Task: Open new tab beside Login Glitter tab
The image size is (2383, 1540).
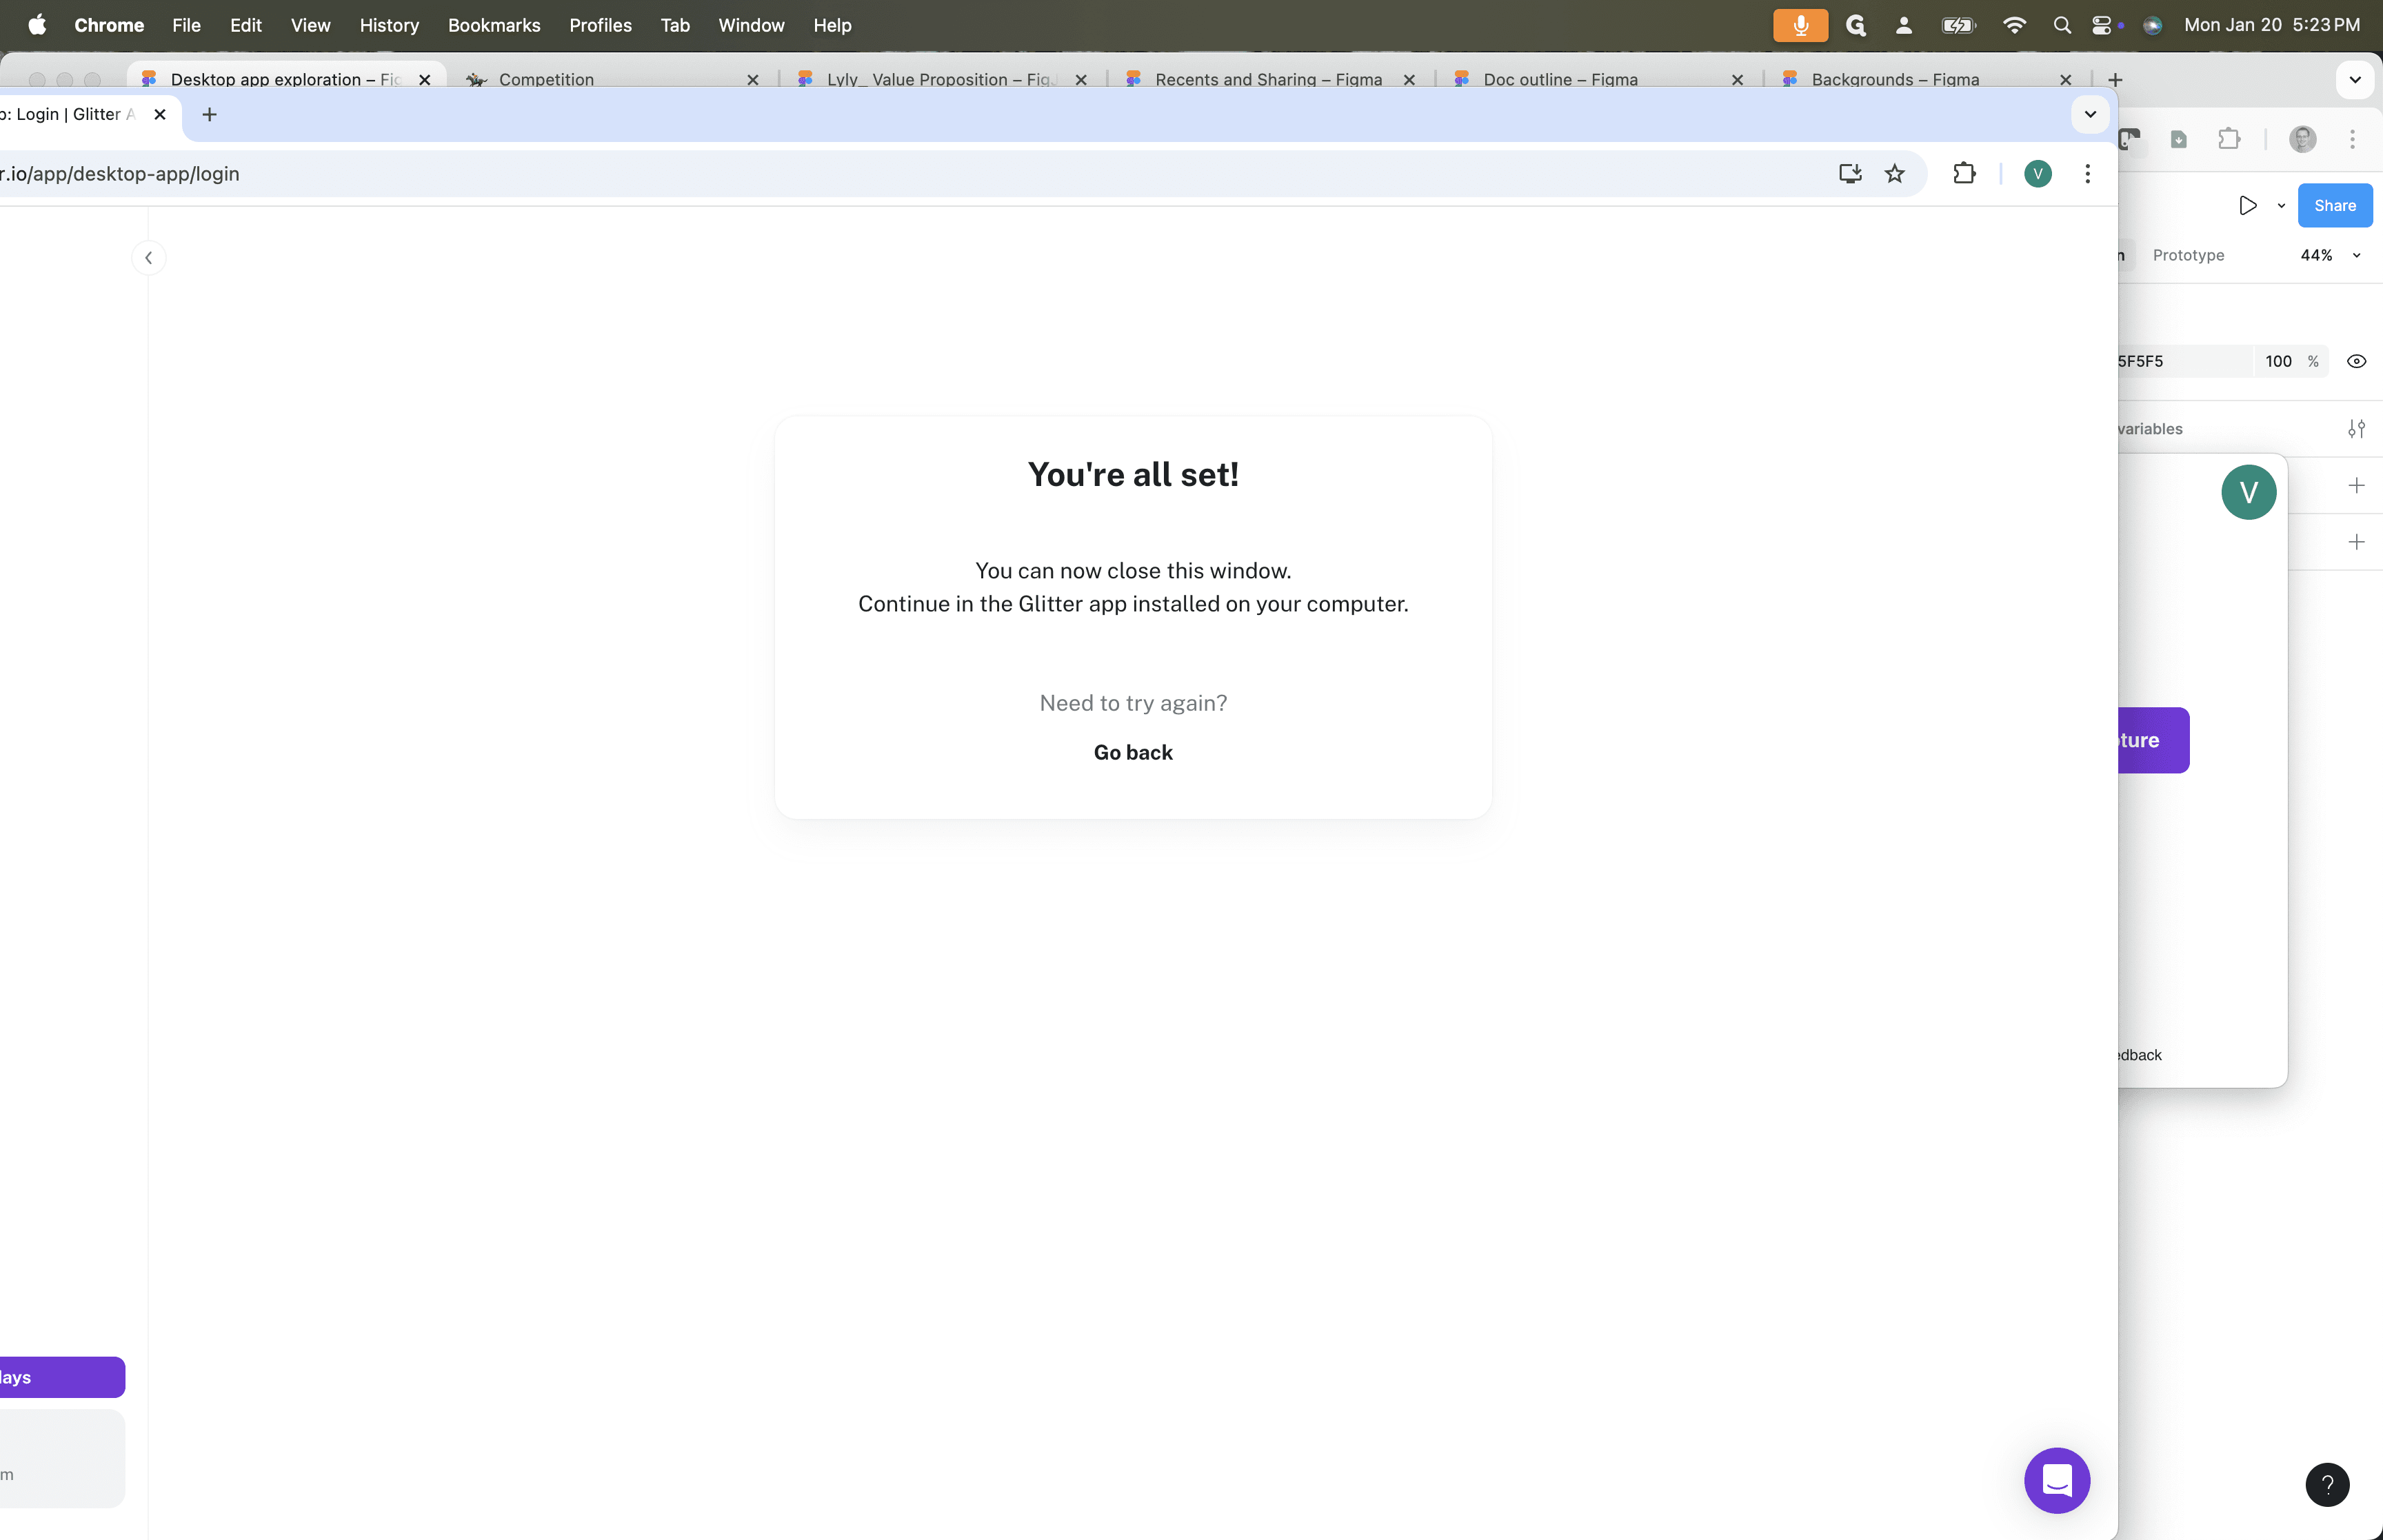Action: 209,115
